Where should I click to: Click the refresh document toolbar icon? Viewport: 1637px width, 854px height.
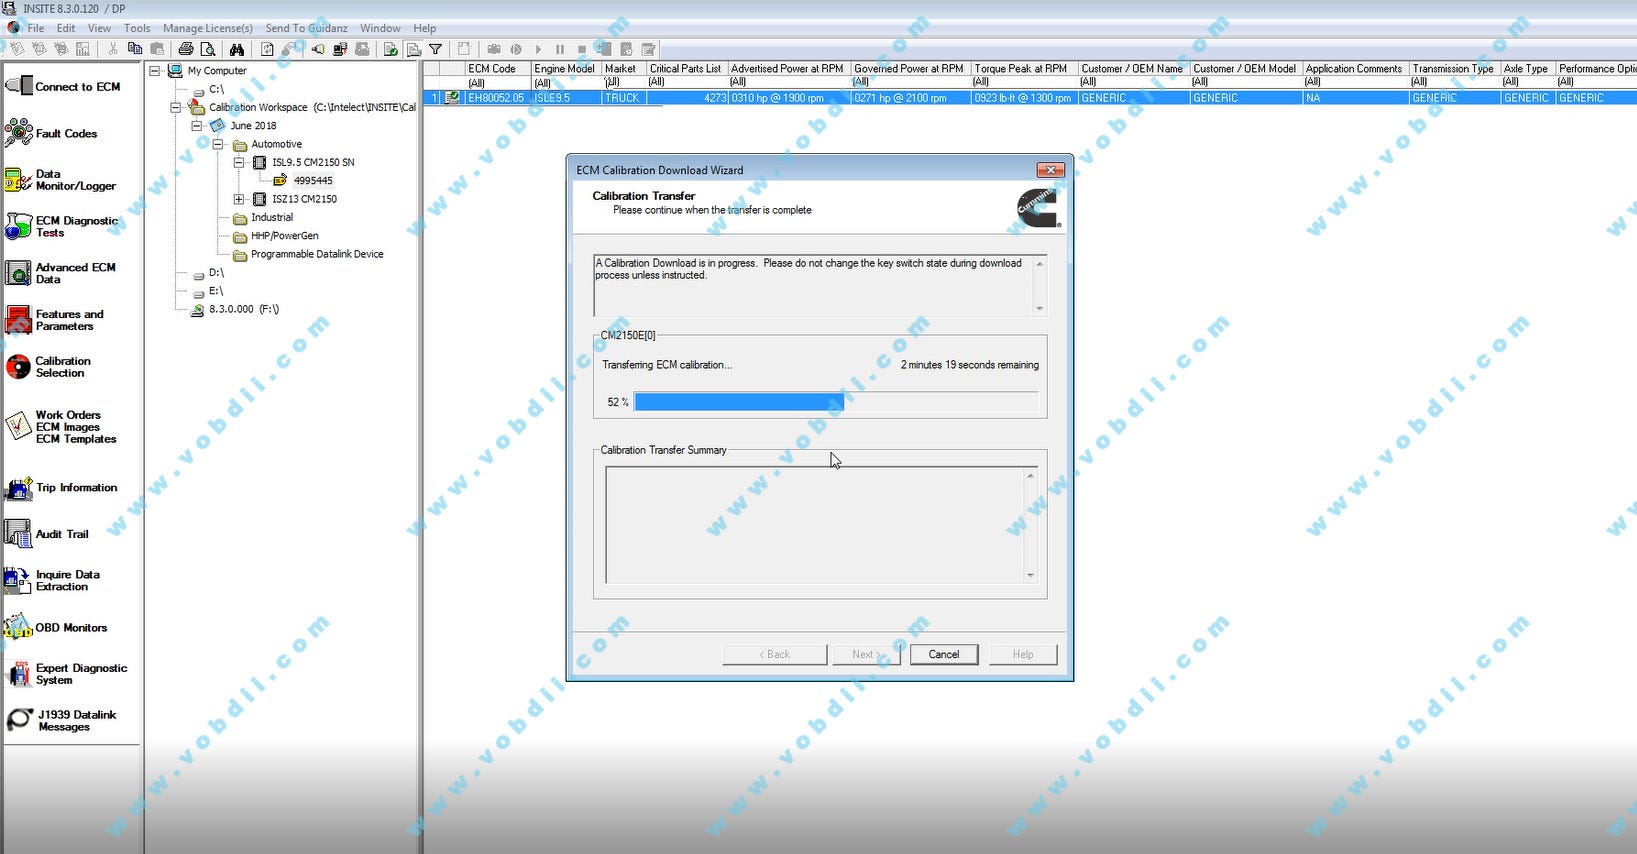pos(267,49)
